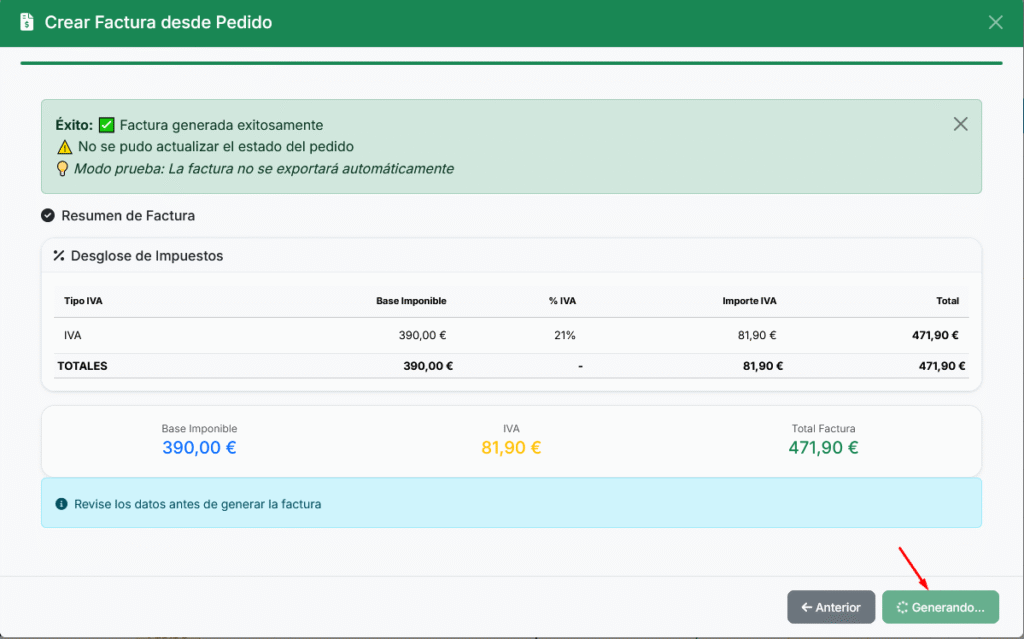Click the green checkmark success icon

(107, 125)
